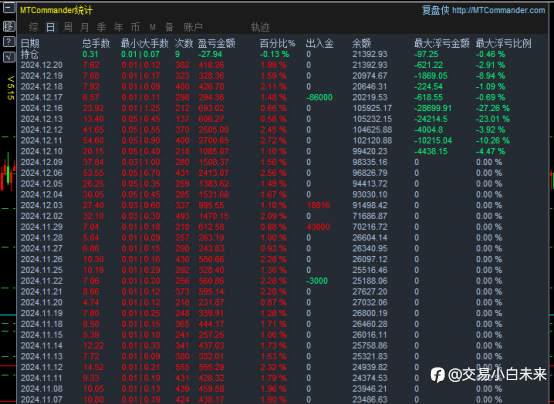Open the 备 tab
The image size is (554, 404).
coord(170,27)
